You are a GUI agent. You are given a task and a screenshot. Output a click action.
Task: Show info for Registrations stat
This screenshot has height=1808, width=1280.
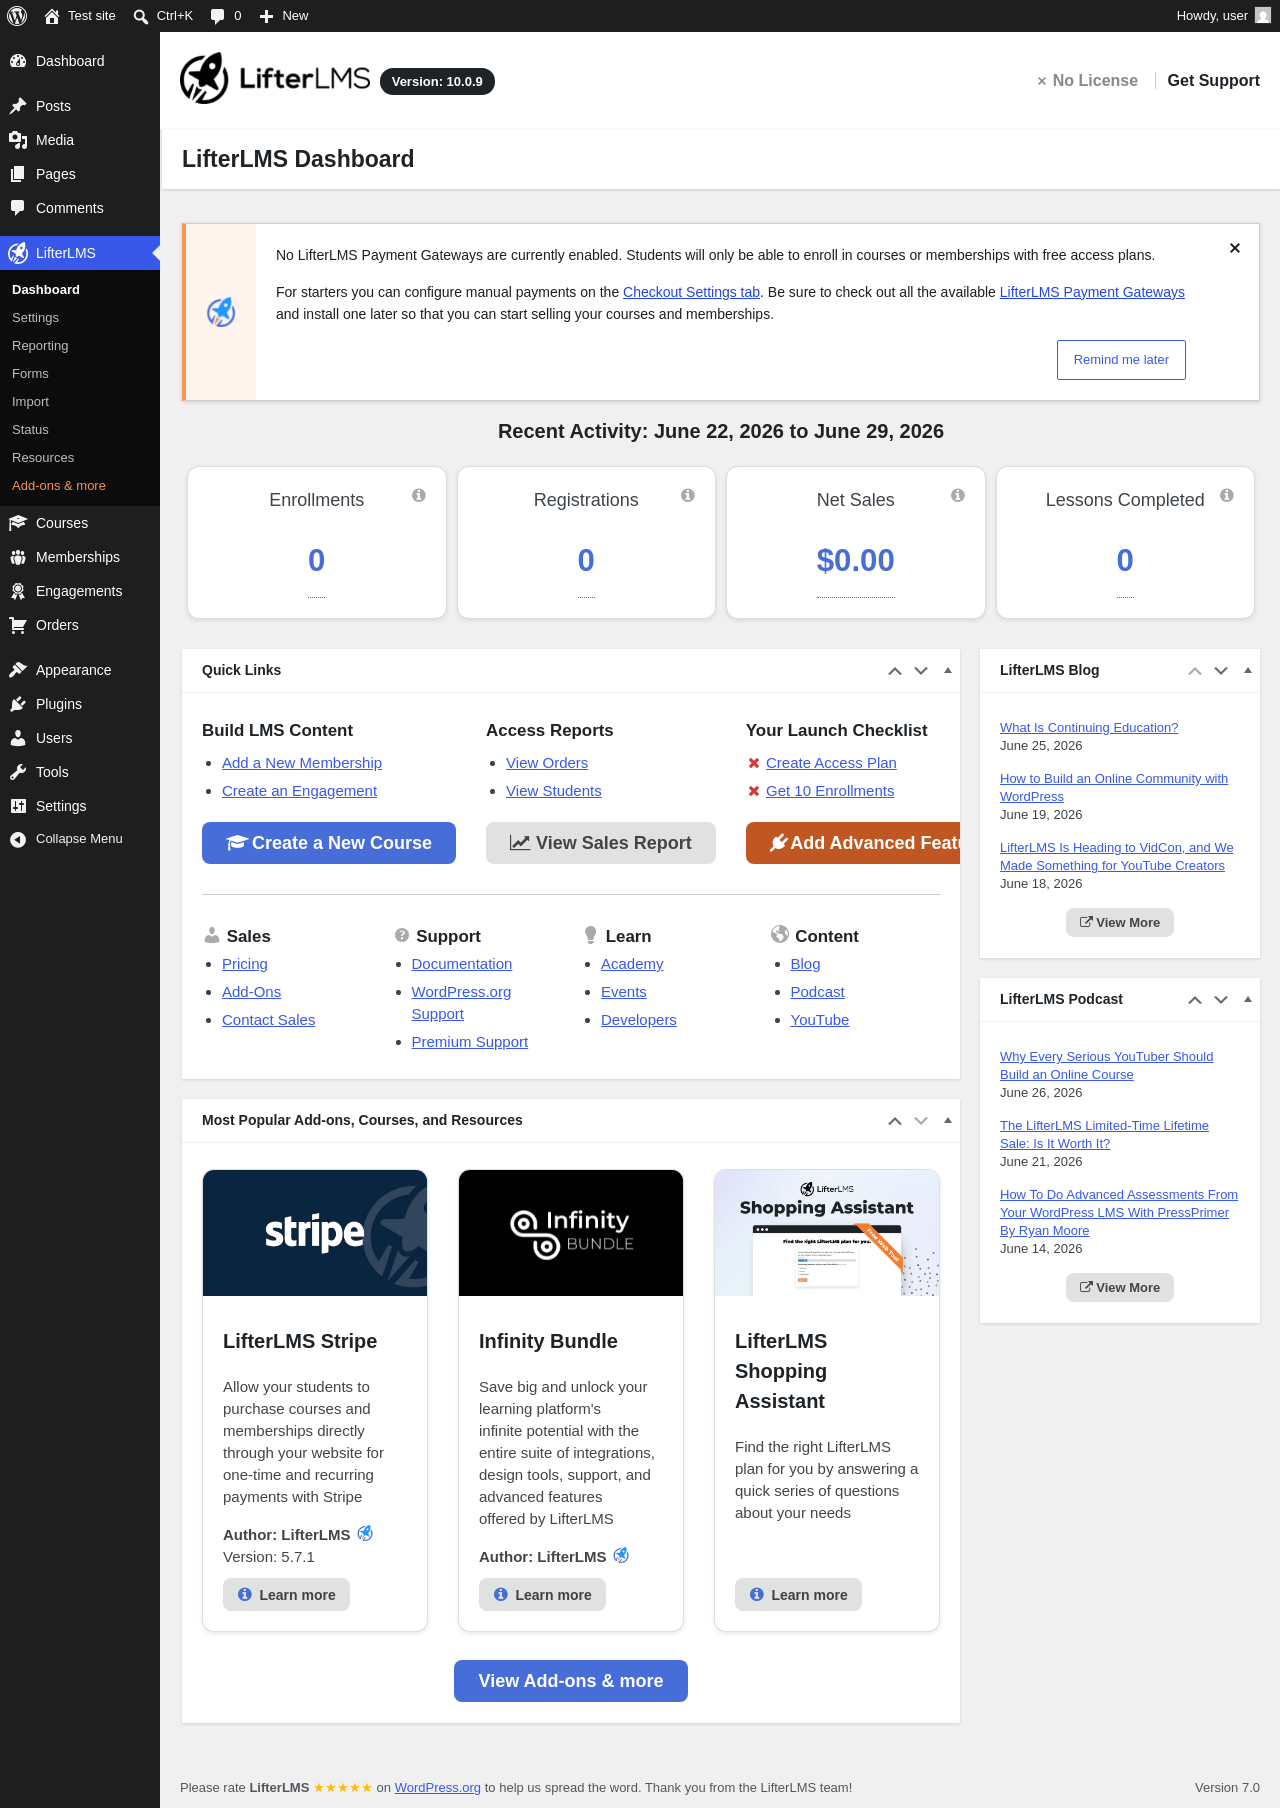(688, 495)
